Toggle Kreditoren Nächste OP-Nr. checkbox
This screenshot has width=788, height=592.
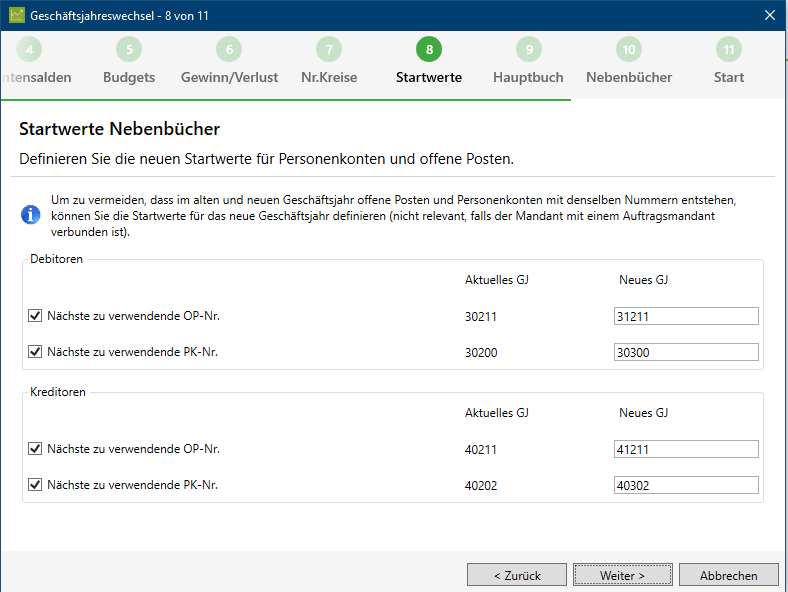click(35, 448)
